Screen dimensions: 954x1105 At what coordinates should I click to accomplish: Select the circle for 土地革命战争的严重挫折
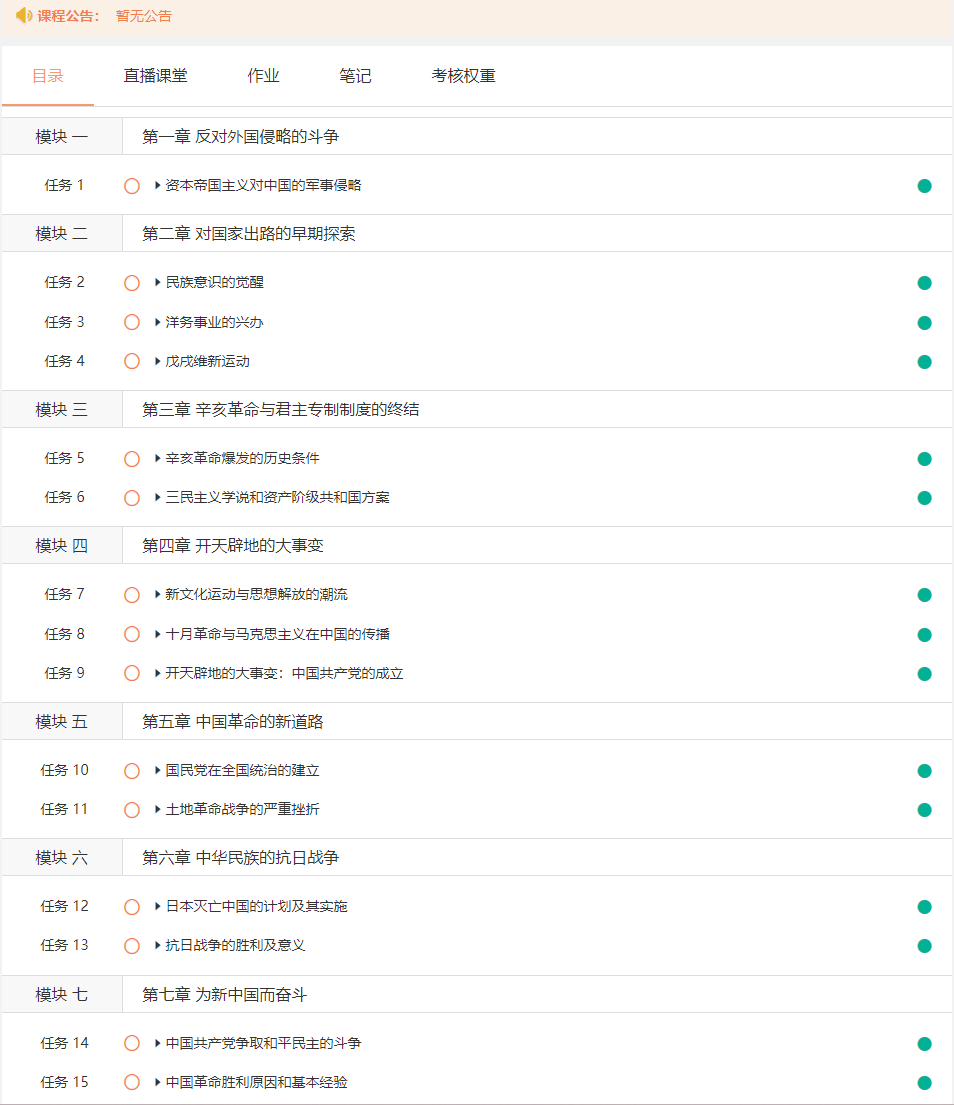(x=131, y=810)
